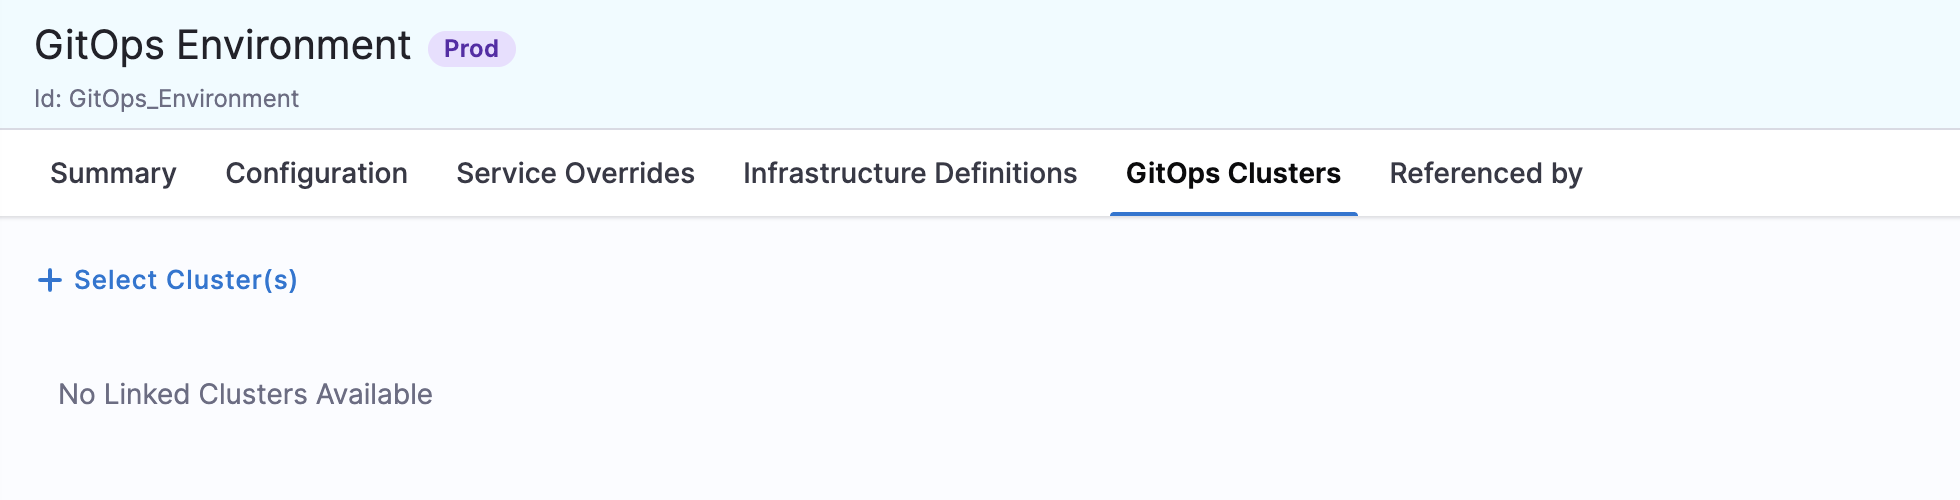Click the No Linked Clusters Available message
This screenshot has height=500, width=1960.
pyautogui.click(x=245, y=394)
